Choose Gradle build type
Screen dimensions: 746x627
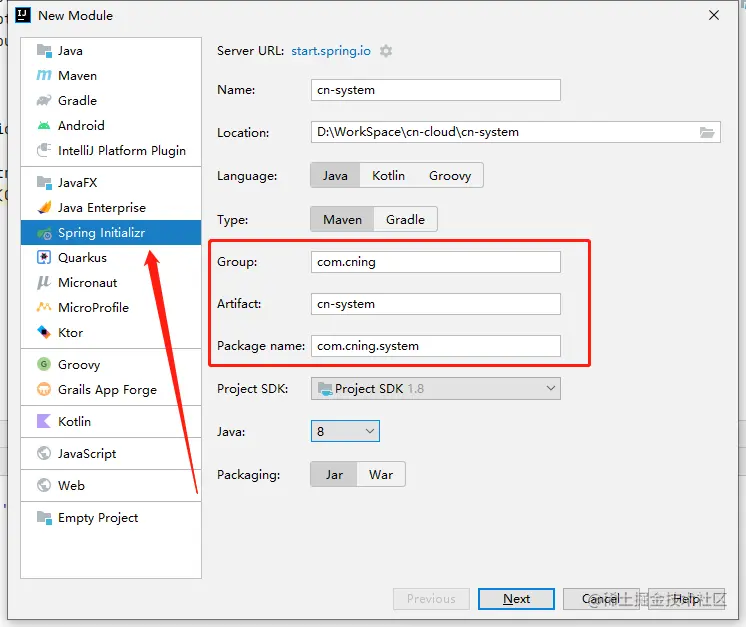[x=405, y=219]
